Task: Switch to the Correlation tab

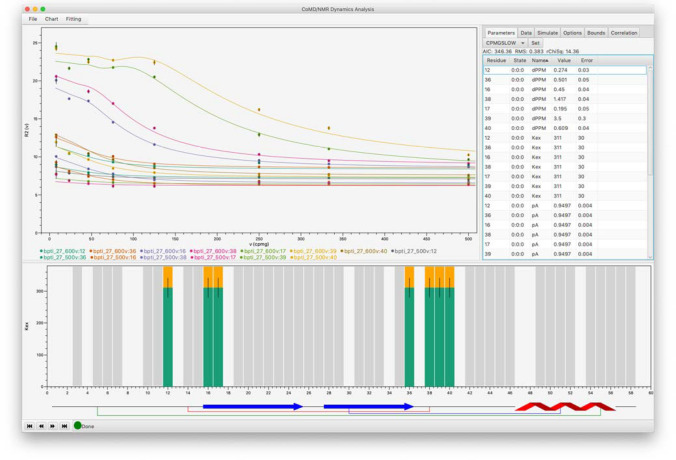Action: [x=625, y=33]
